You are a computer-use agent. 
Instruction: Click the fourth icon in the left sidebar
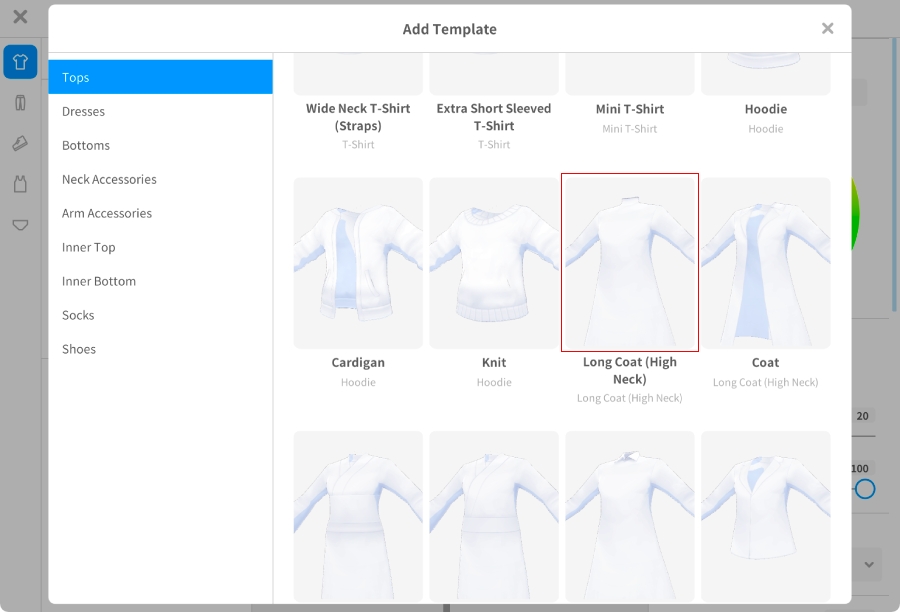tap(20, 184)
